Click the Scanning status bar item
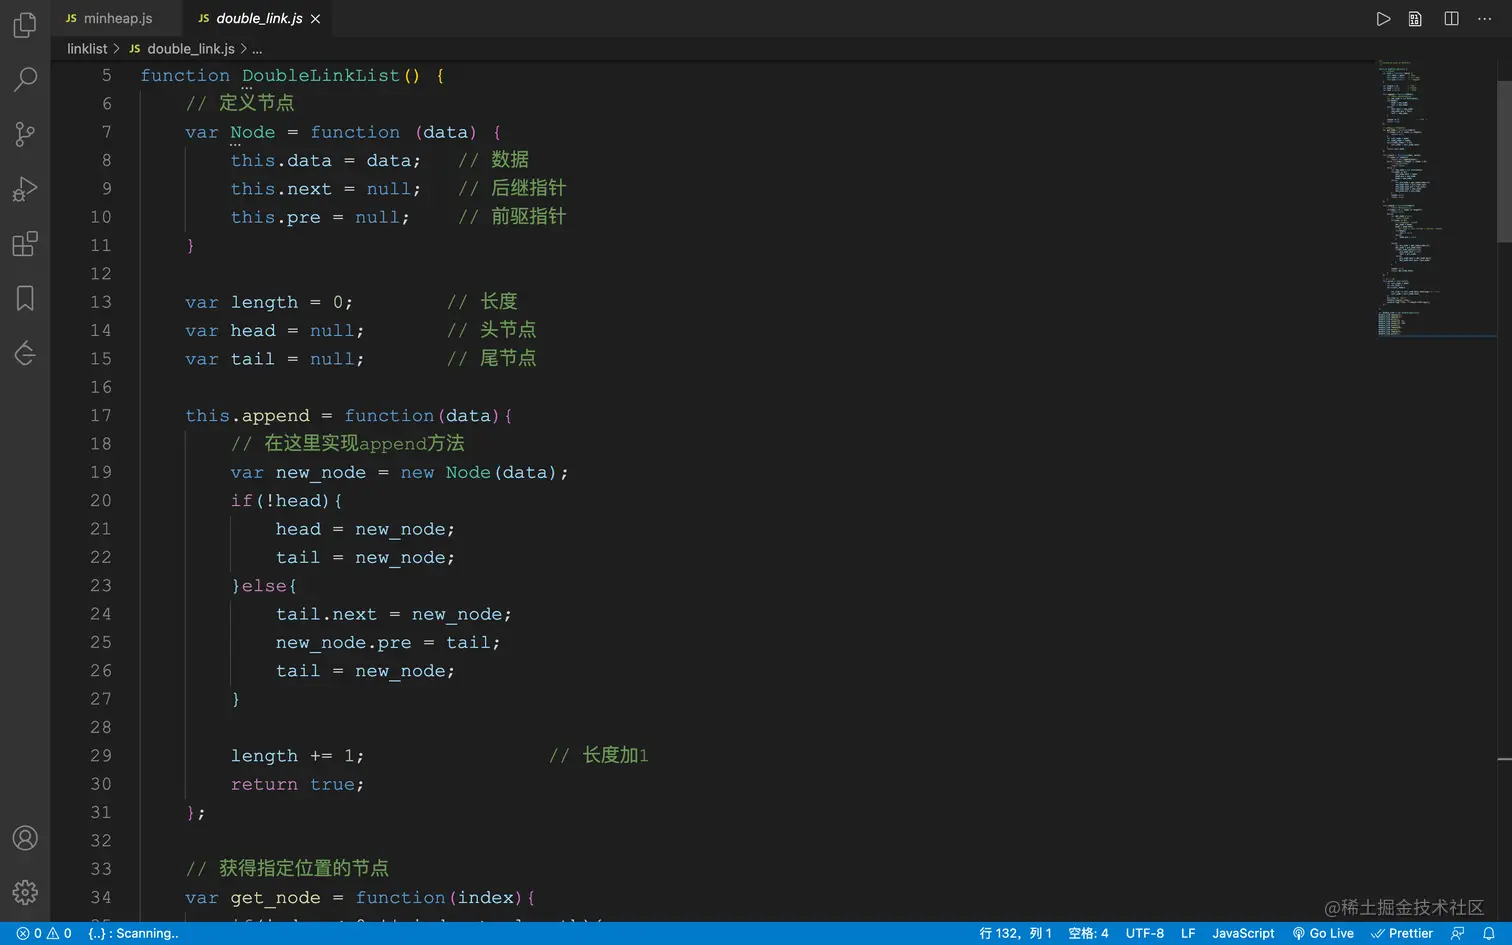Viewport: 1512px width, 945px height. tap(133, 933)
